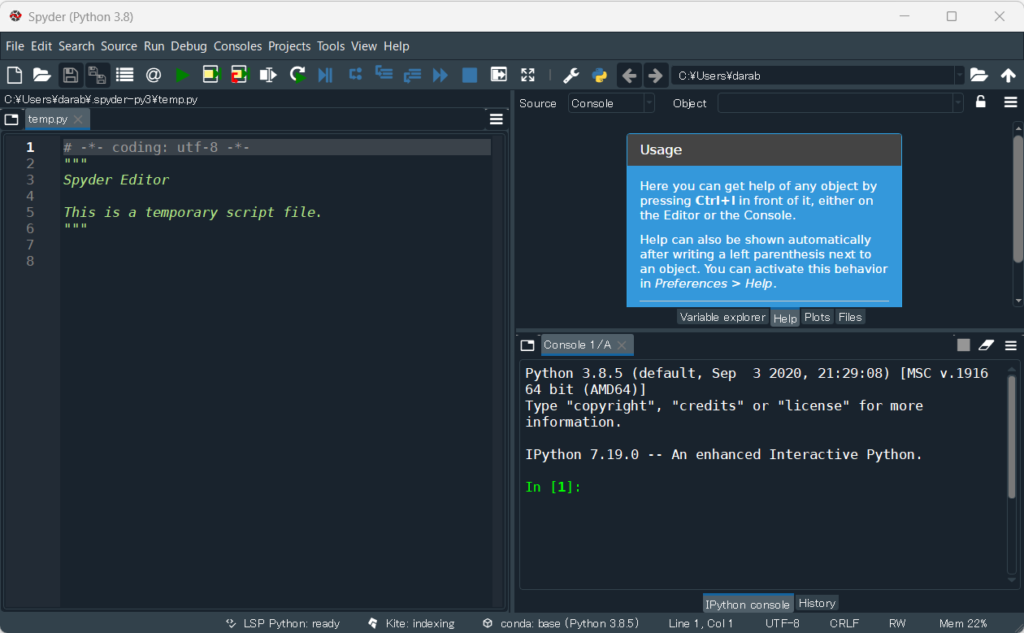Open the Consoles menu
Screen dimensions: 1024x633
click(x=238, y=46)
